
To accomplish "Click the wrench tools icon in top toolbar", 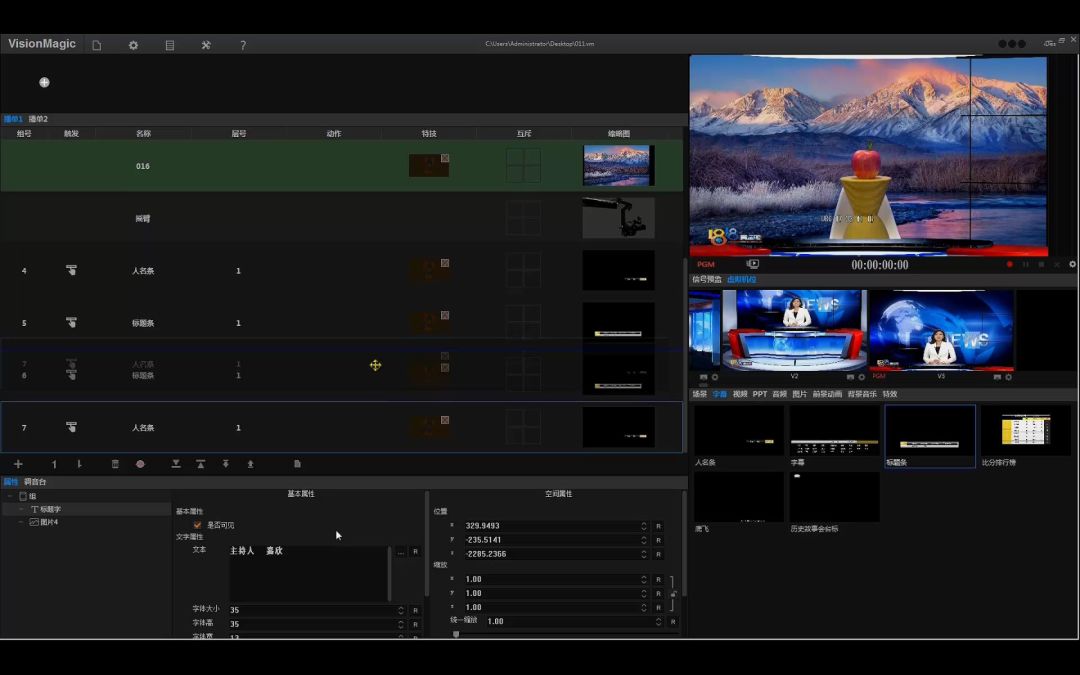I will point(206,45).
